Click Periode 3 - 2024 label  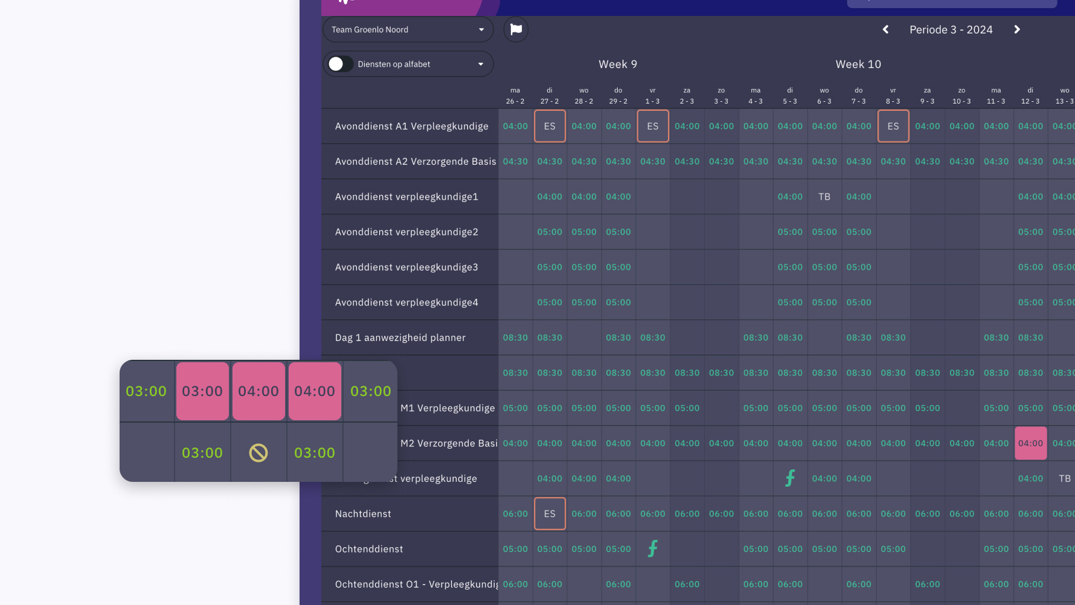pos(951,29)
